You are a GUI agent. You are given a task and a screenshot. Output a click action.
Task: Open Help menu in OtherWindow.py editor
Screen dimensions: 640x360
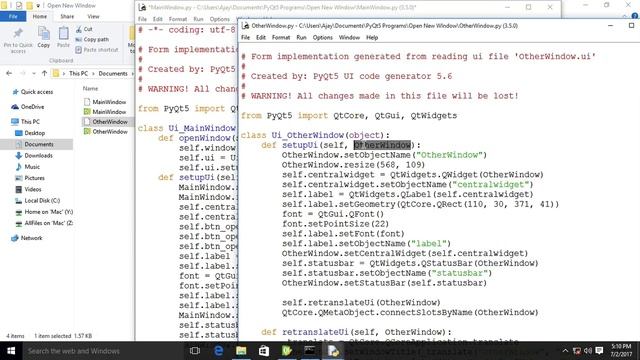[x=372, y=38]
